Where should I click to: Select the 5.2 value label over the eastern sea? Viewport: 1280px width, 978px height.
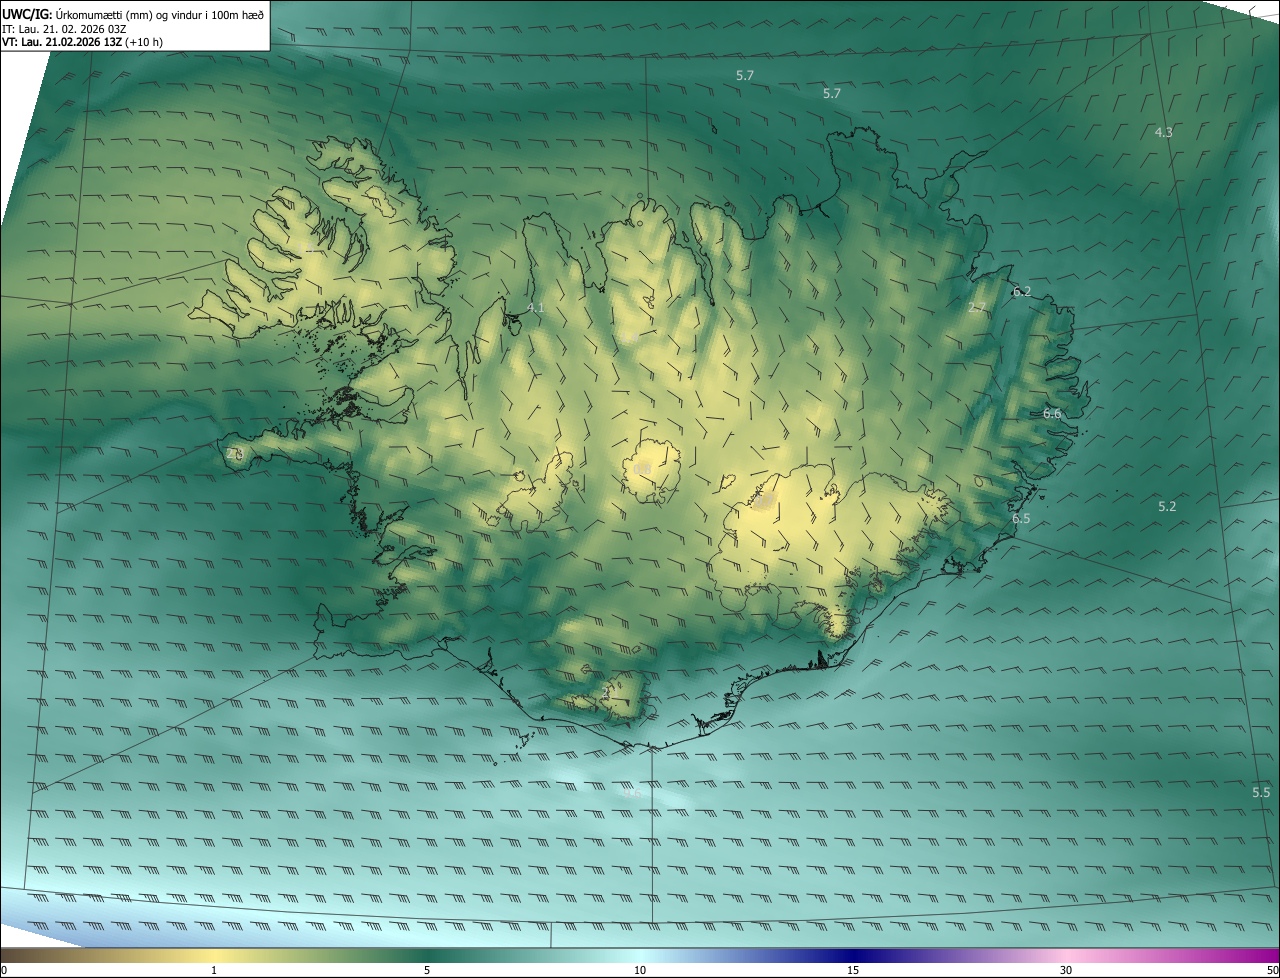pos(1167,507)
